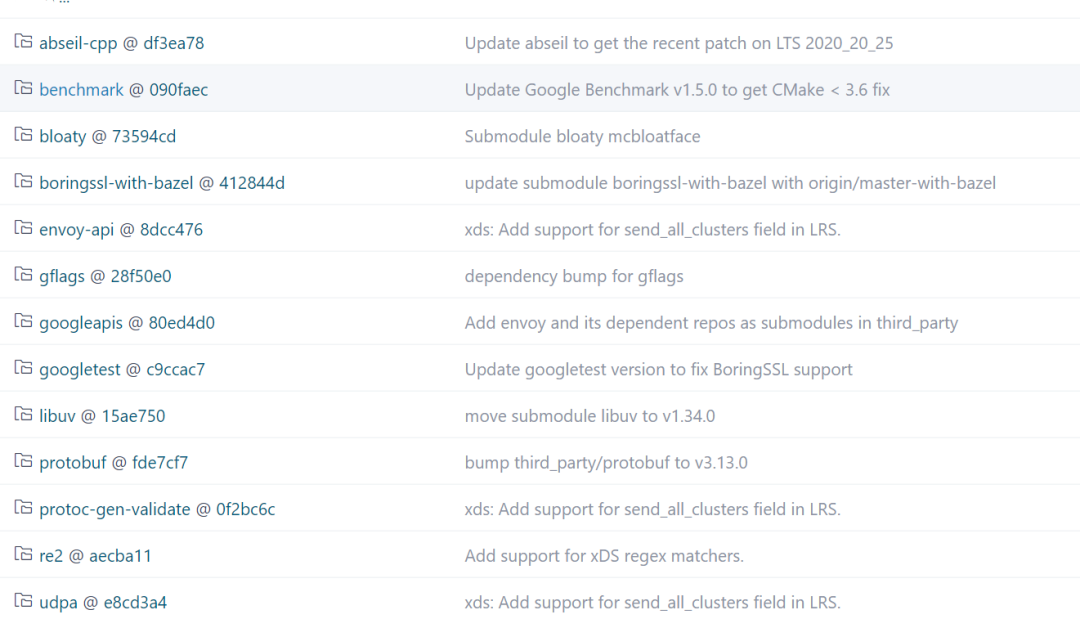1080x619 pixels.
Task: Click the submodule icon beside googletest
Action: pos(23,368)
